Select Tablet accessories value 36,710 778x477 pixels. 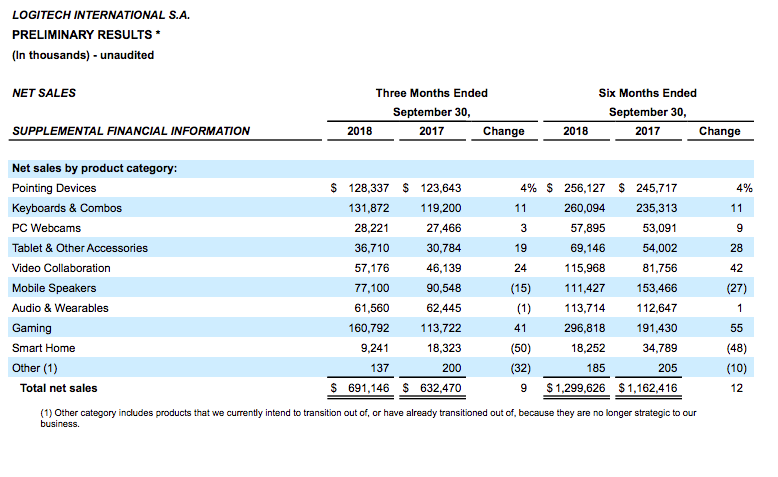pyautogui.click(x=372, y=248)
